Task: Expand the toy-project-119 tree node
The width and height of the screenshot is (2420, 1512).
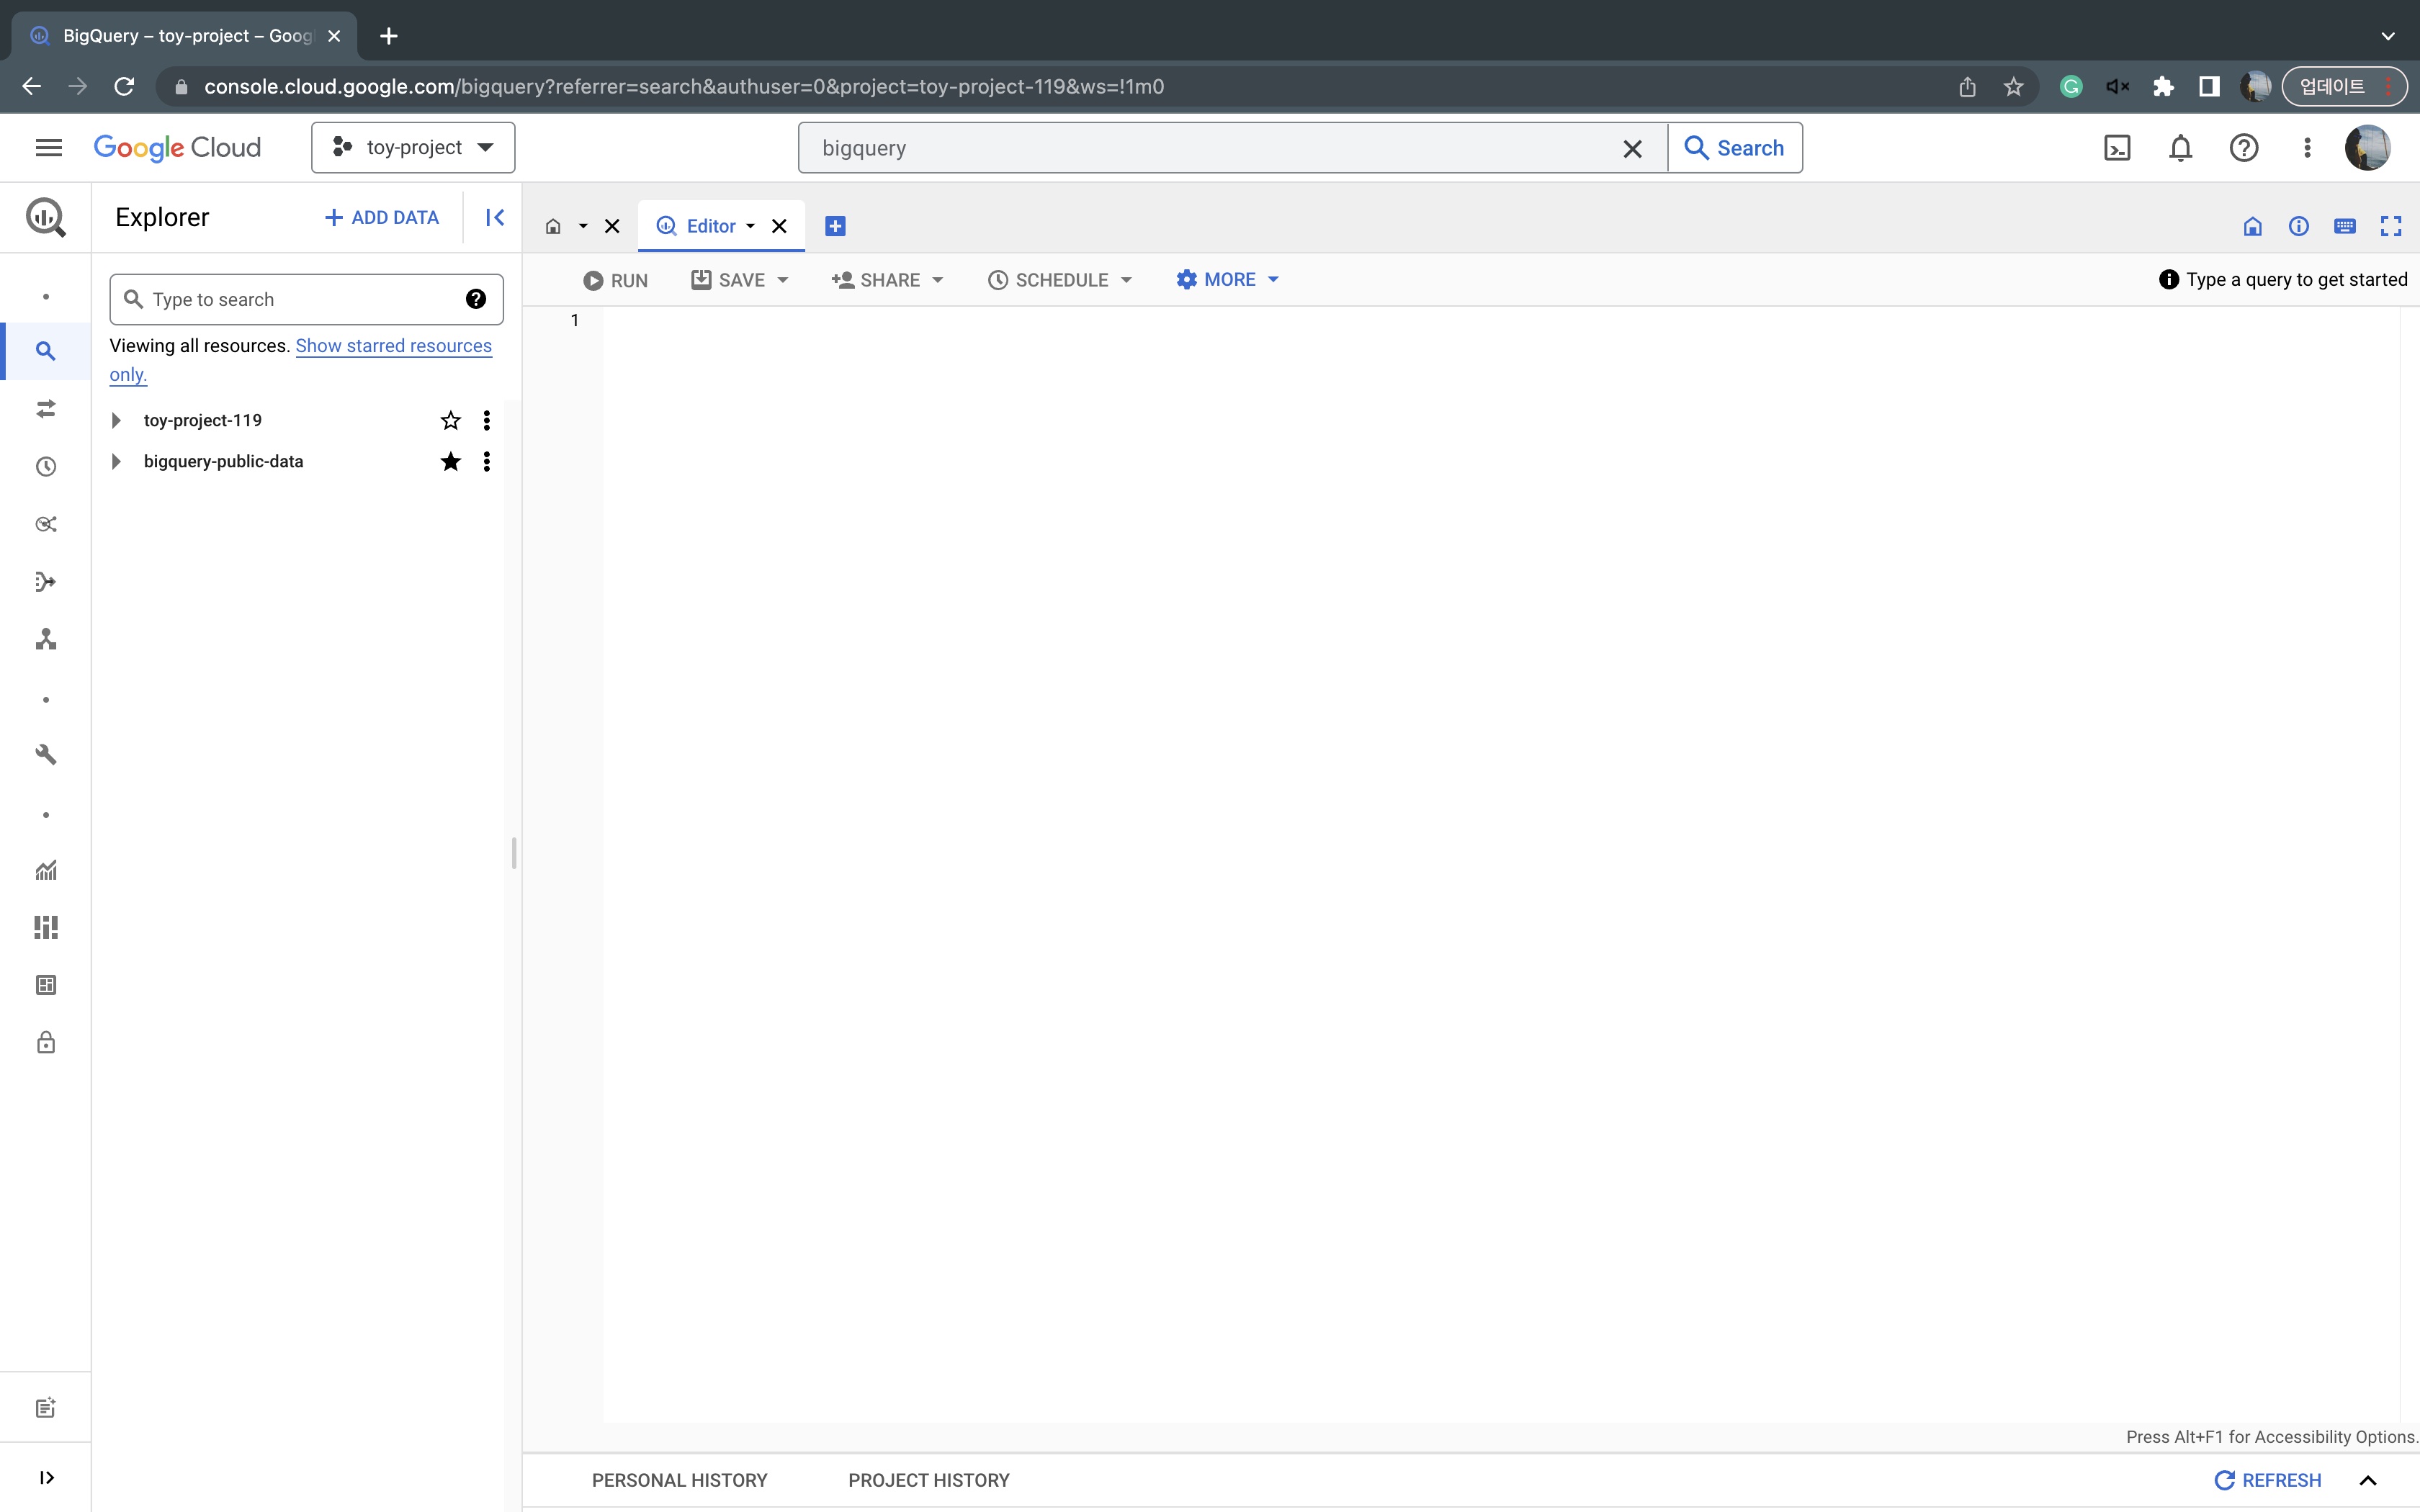Action: click(116, 420)
